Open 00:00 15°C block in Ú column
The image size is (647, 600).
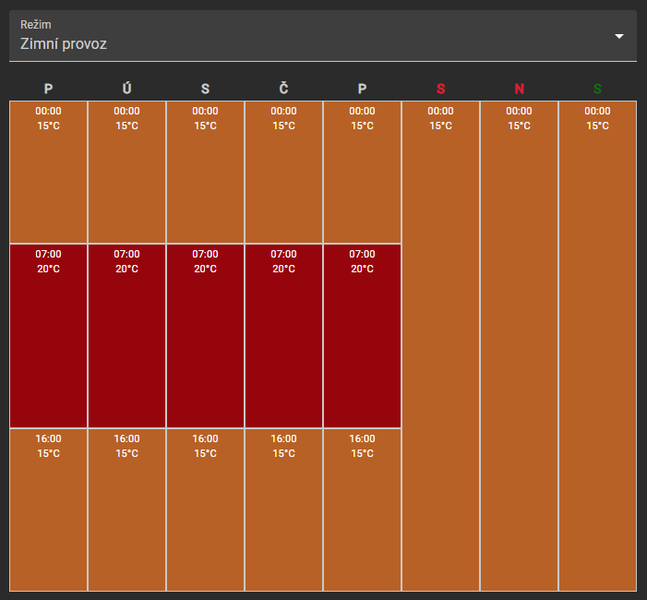(127, 172)
